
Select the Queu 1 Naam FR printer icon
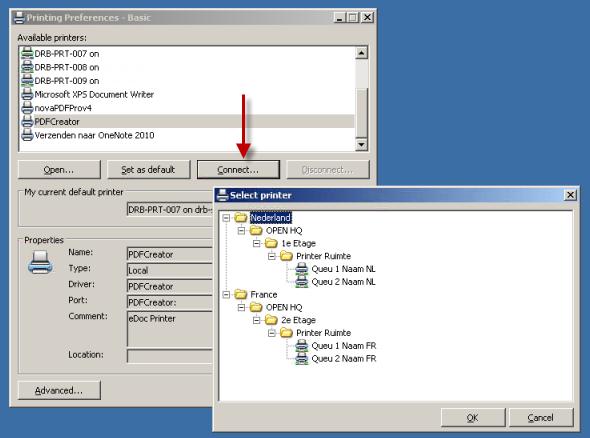click(301, 345)
